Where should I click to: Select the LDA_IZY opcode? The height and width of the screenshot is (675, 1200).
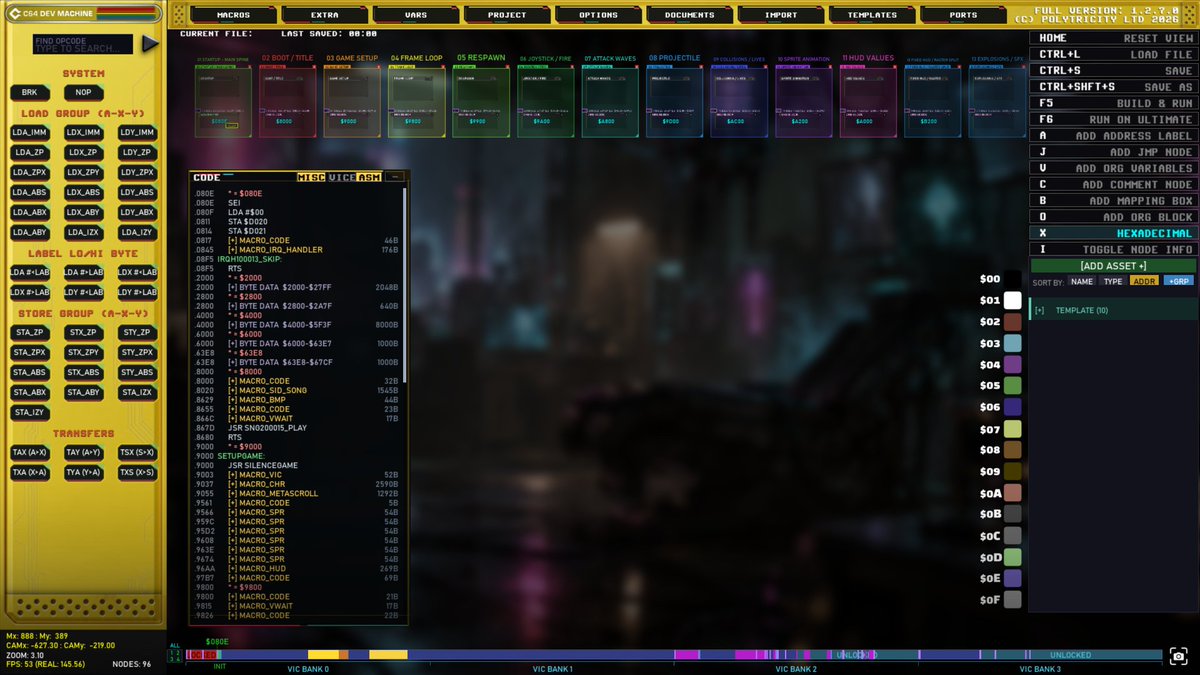coord(137,232)
